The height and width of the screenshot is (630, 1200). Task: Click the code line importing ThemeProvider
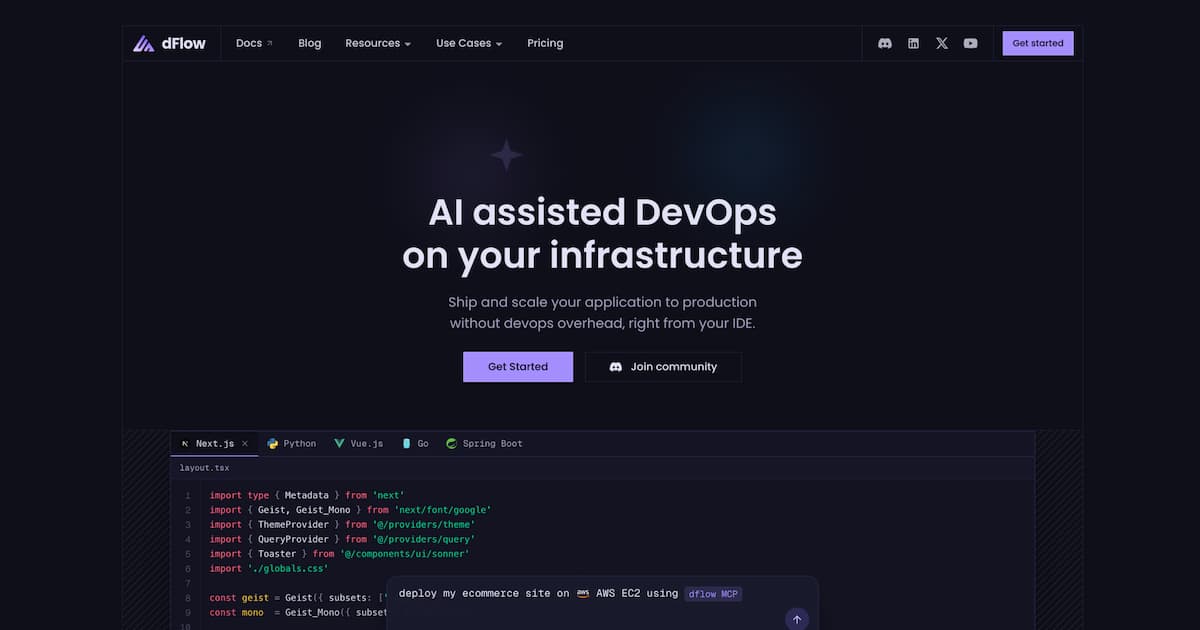tap(342, 525)
